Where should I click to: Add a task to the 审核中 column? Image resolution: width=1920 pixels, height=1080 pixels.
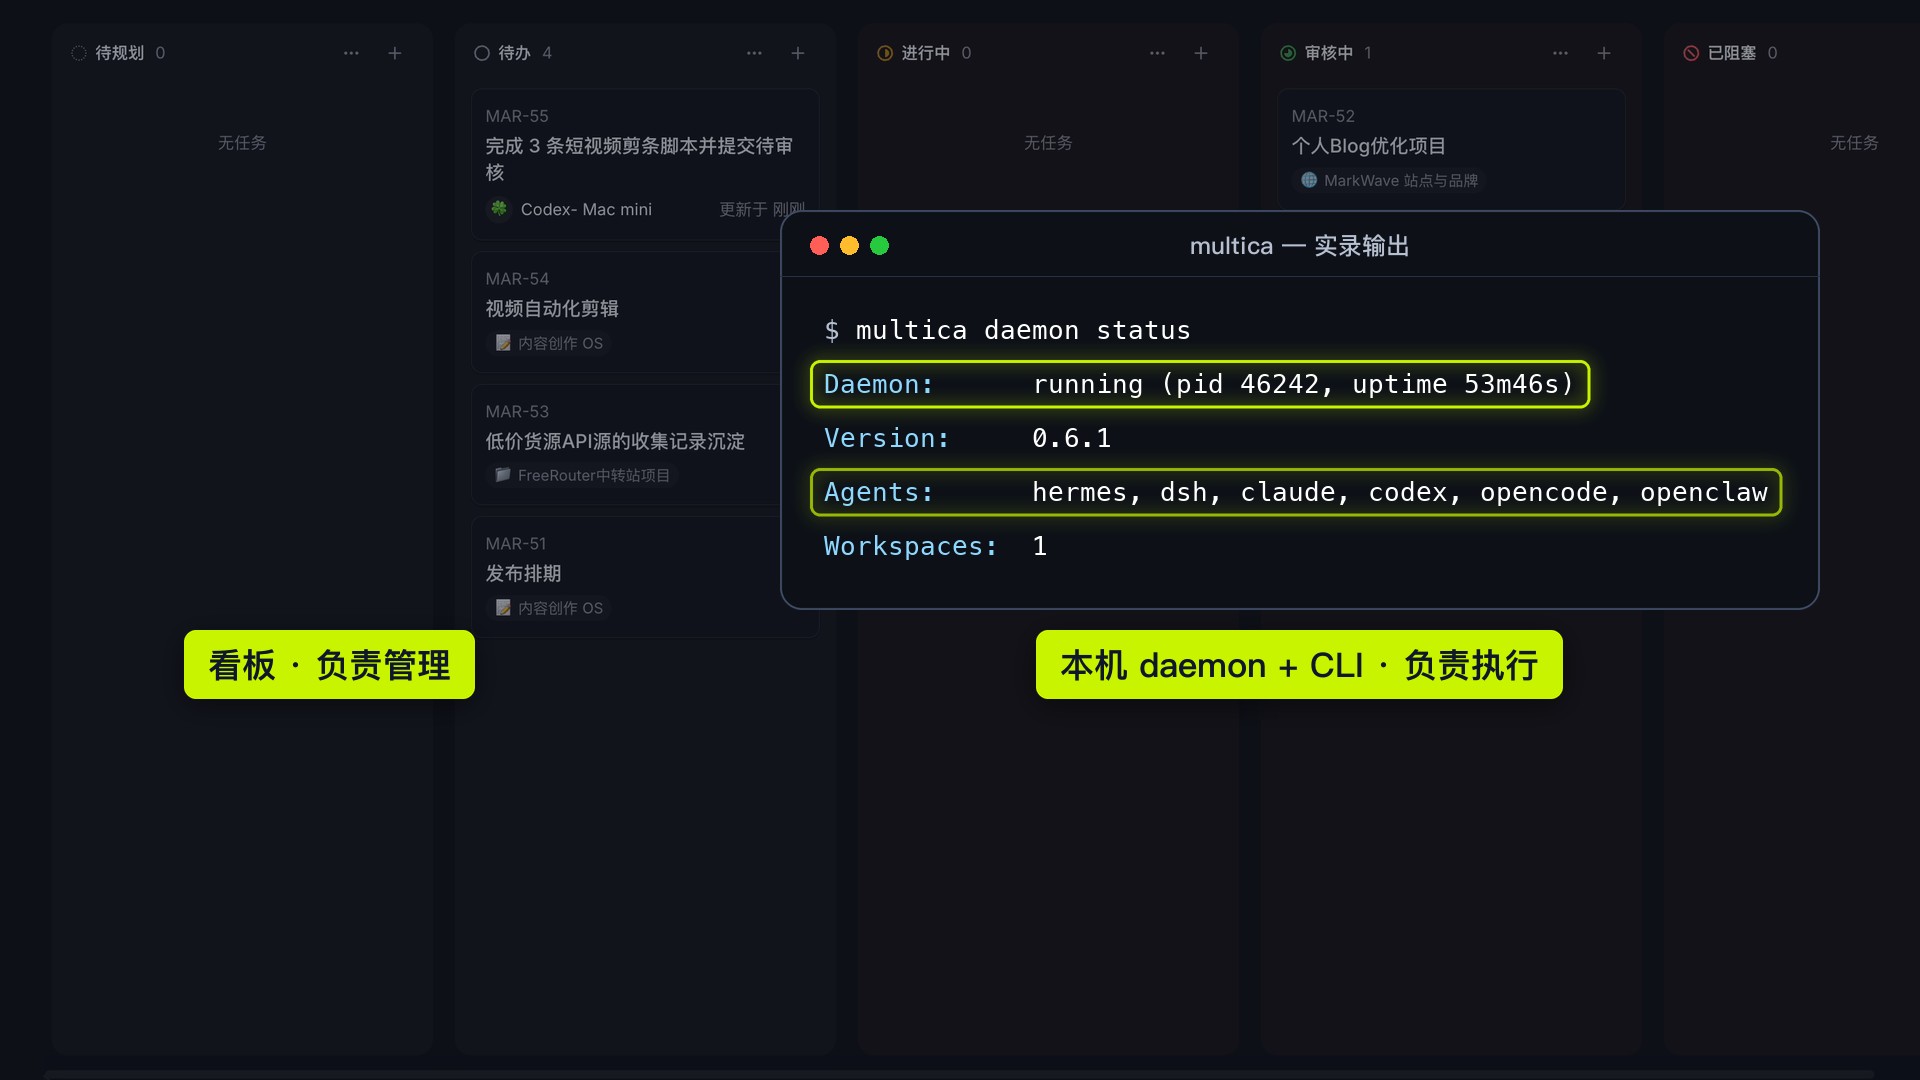coord(1604,53)
